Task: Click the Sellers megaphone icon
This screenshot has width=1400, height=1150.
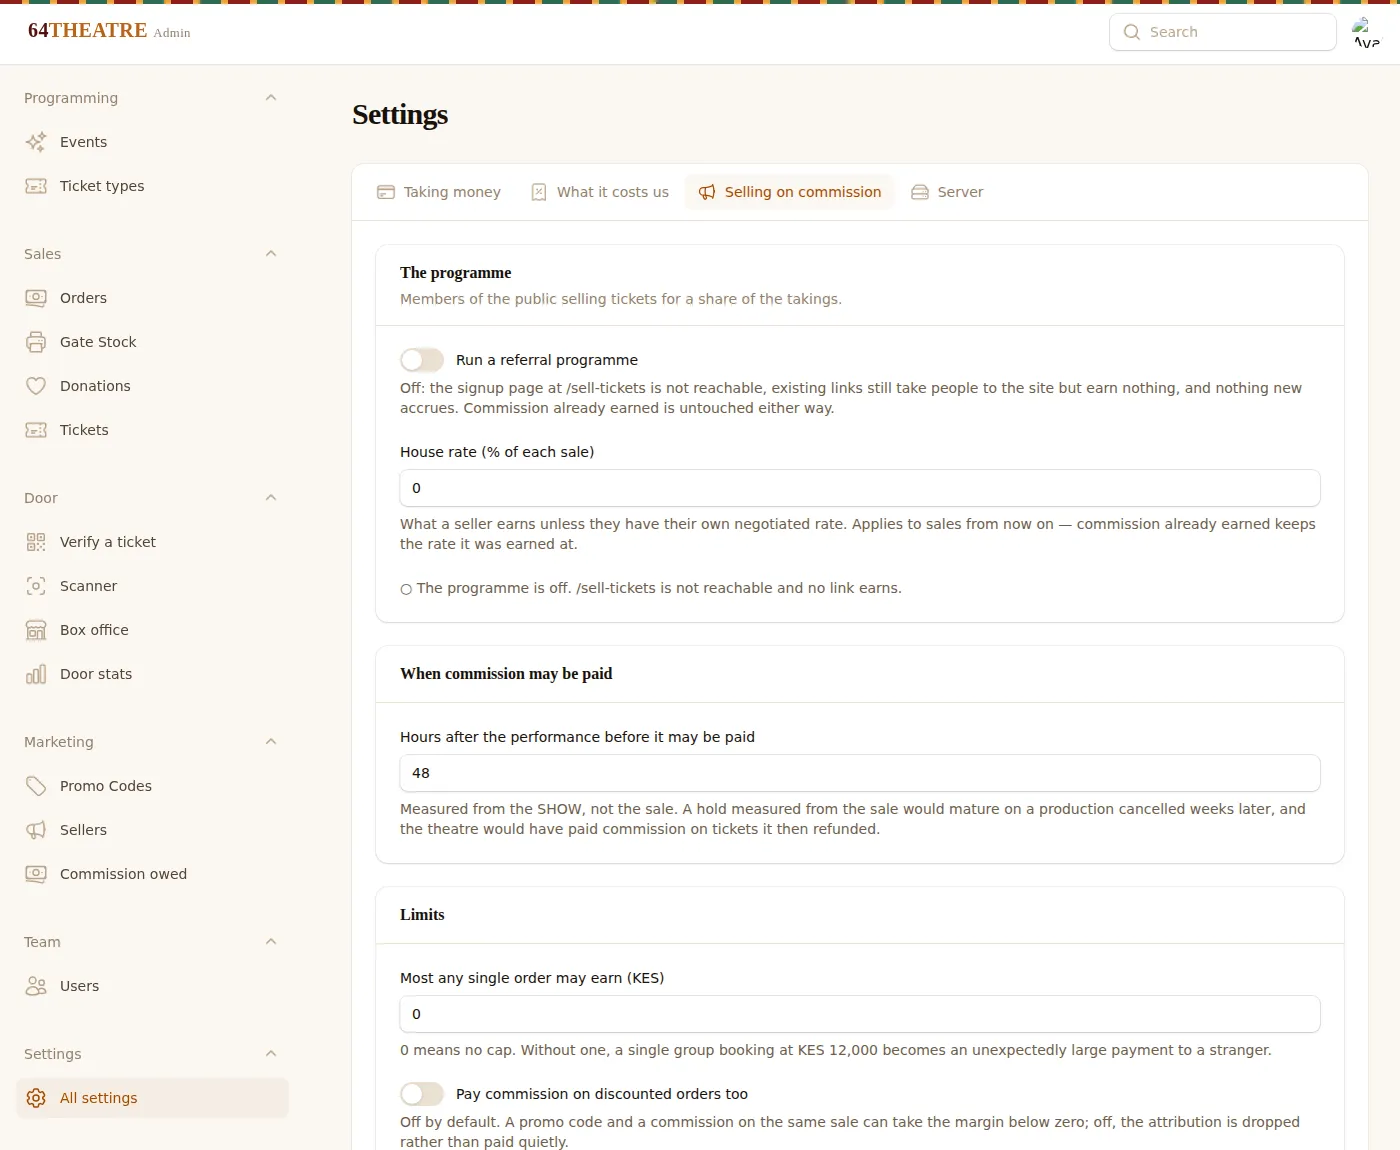Action: 36,830
